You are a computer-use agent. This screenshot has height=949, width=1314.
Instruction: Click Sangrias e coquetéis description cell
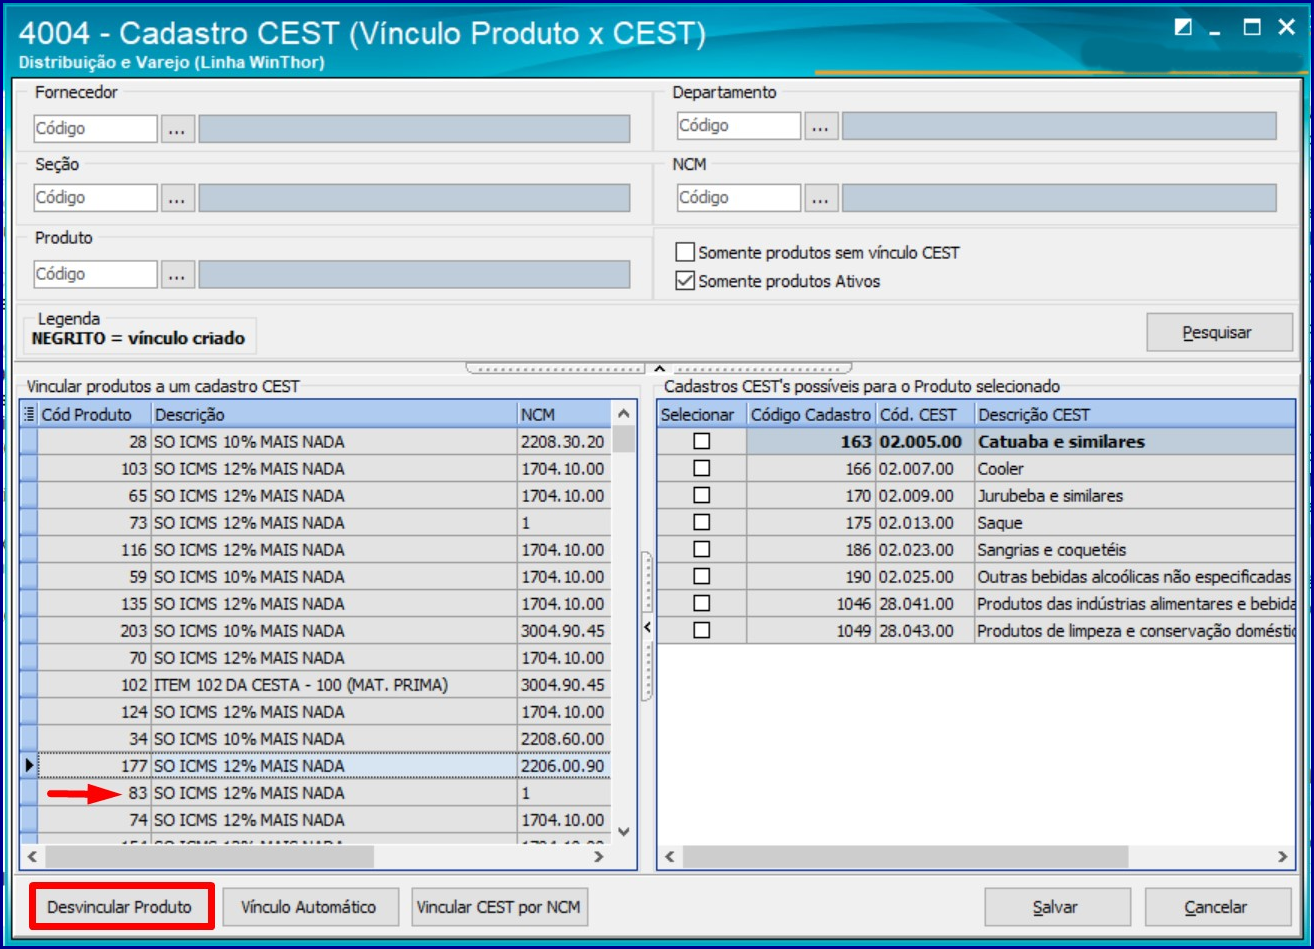(1135, 549)
